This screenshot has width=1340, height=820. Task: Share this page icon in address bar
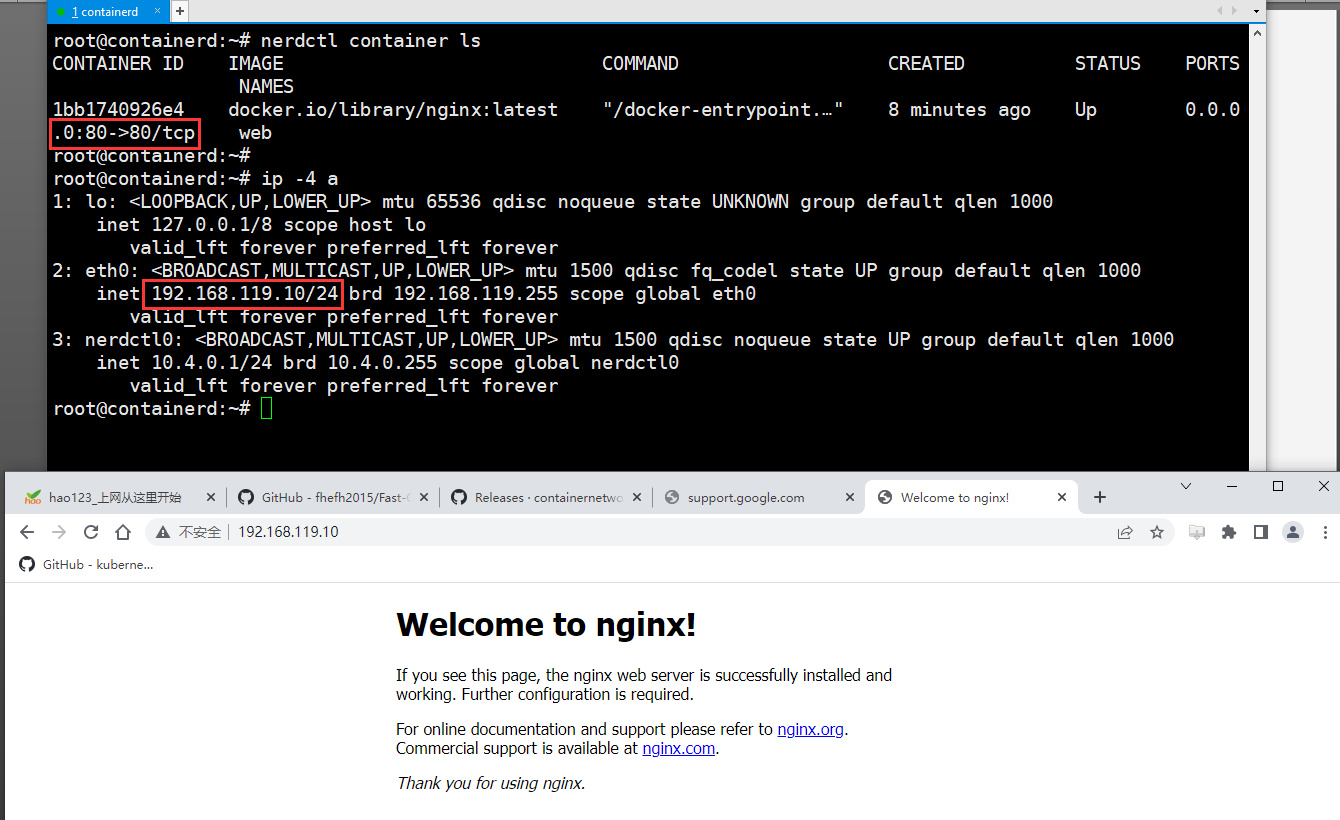[1125, 532]
